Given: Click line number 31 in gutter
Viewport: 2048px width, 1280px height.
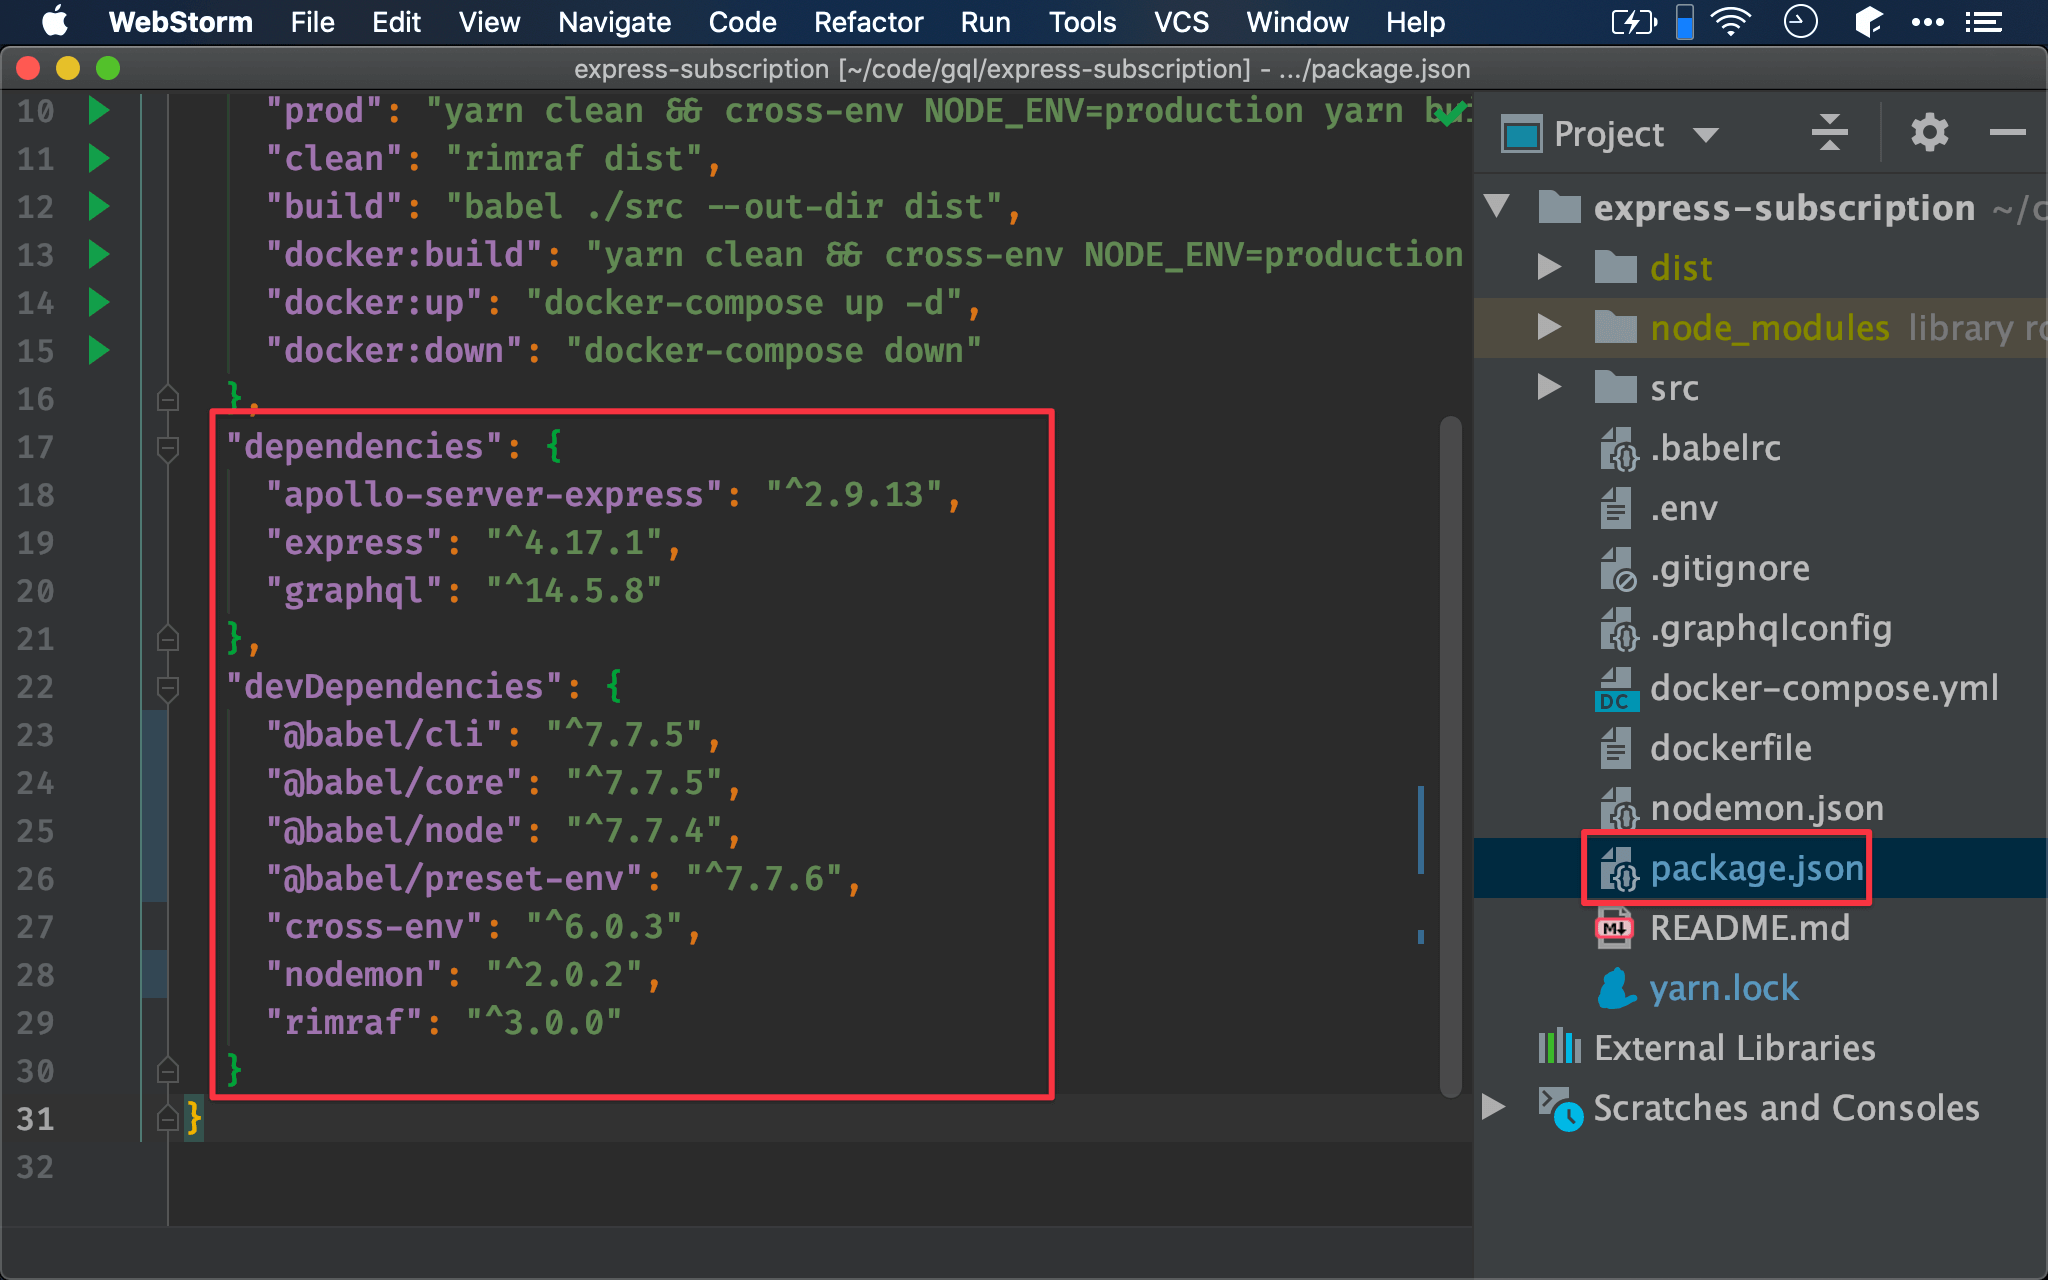Looking at the screenshot, I should coord(35,1118).
